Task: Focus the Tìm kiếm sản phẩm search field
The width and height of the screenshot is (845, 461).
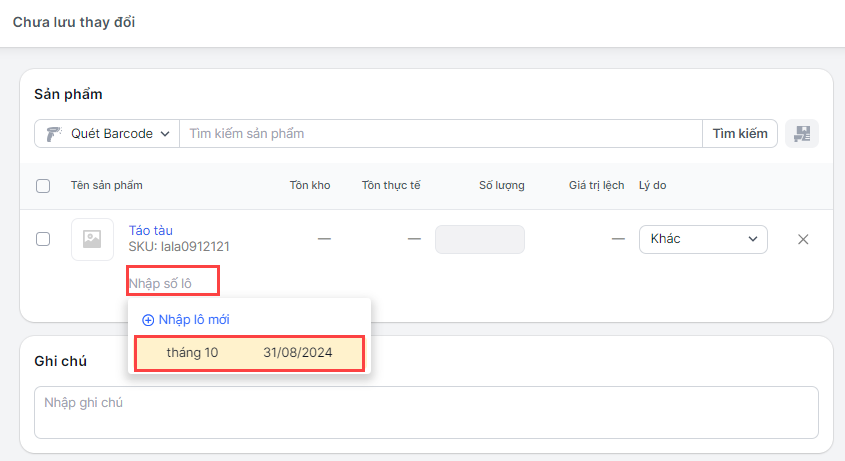Action: tap(441, 134)
